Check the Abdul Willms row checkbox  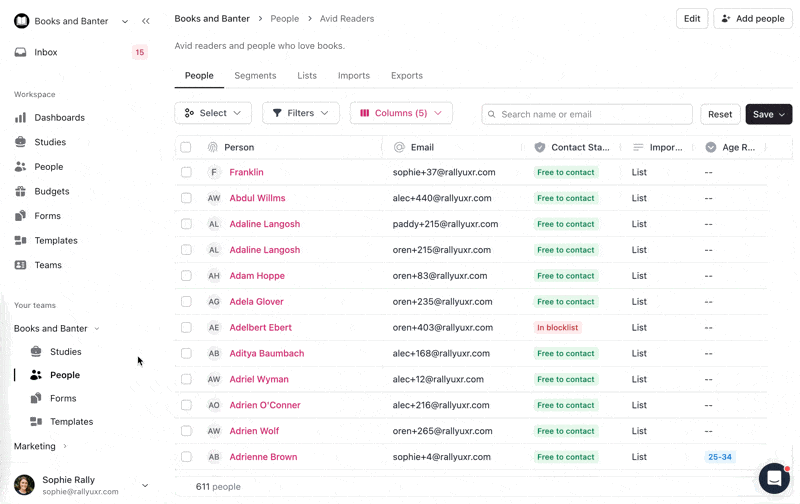pyautogui.click(x=186, y=198)
